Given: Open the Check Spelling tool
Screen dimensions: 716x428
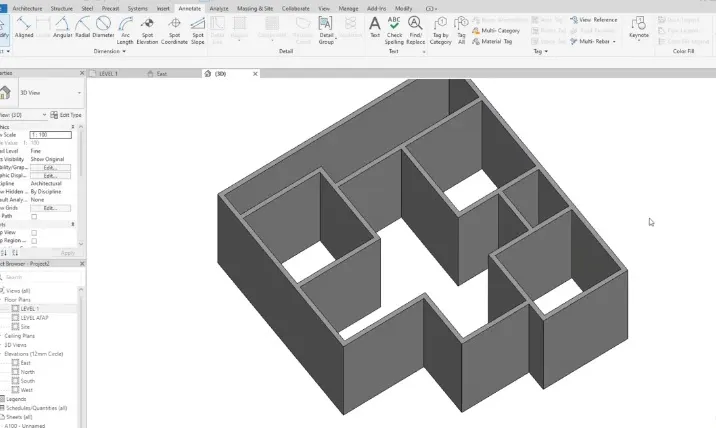Looking at the screenshot, I should (394, 28).
